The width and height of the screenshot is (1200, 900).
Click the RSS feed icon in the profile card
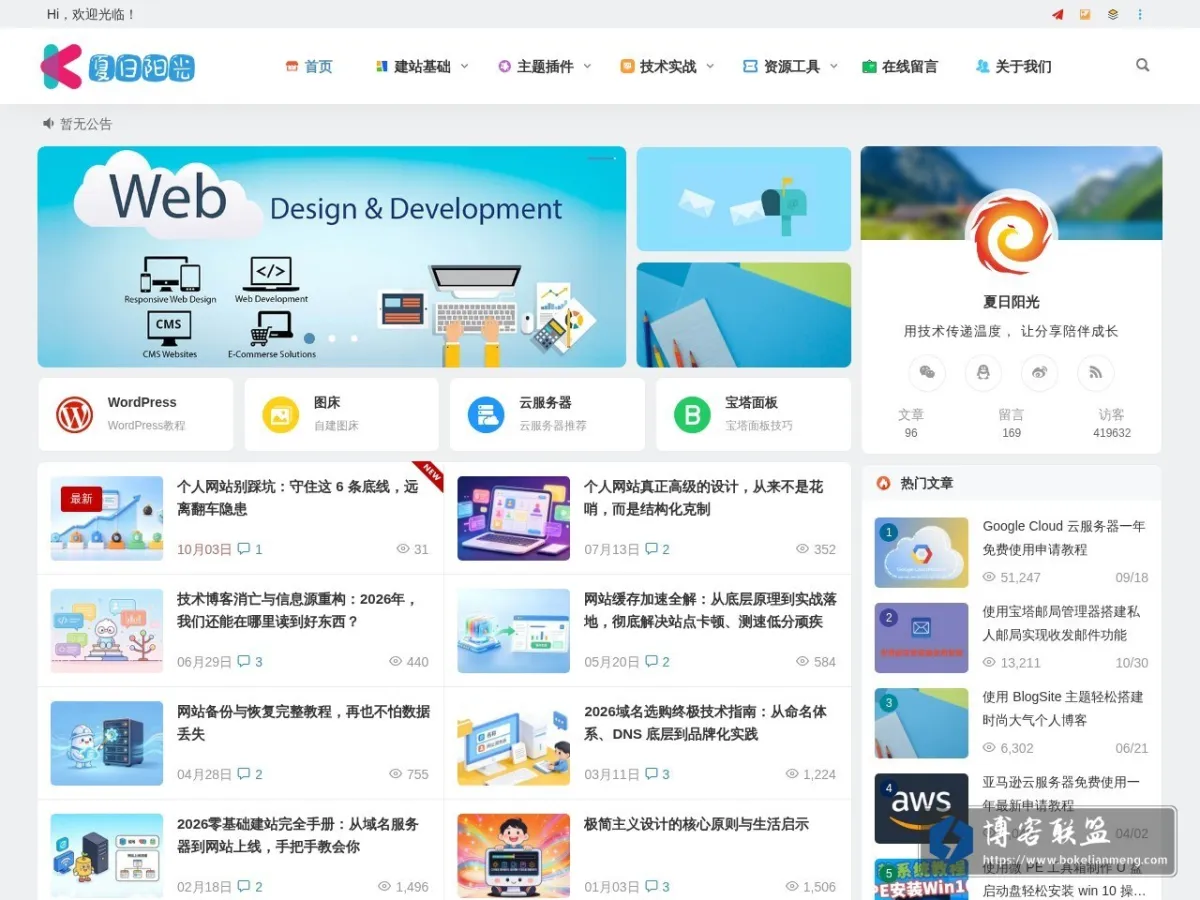click(x=1096, y=373)
